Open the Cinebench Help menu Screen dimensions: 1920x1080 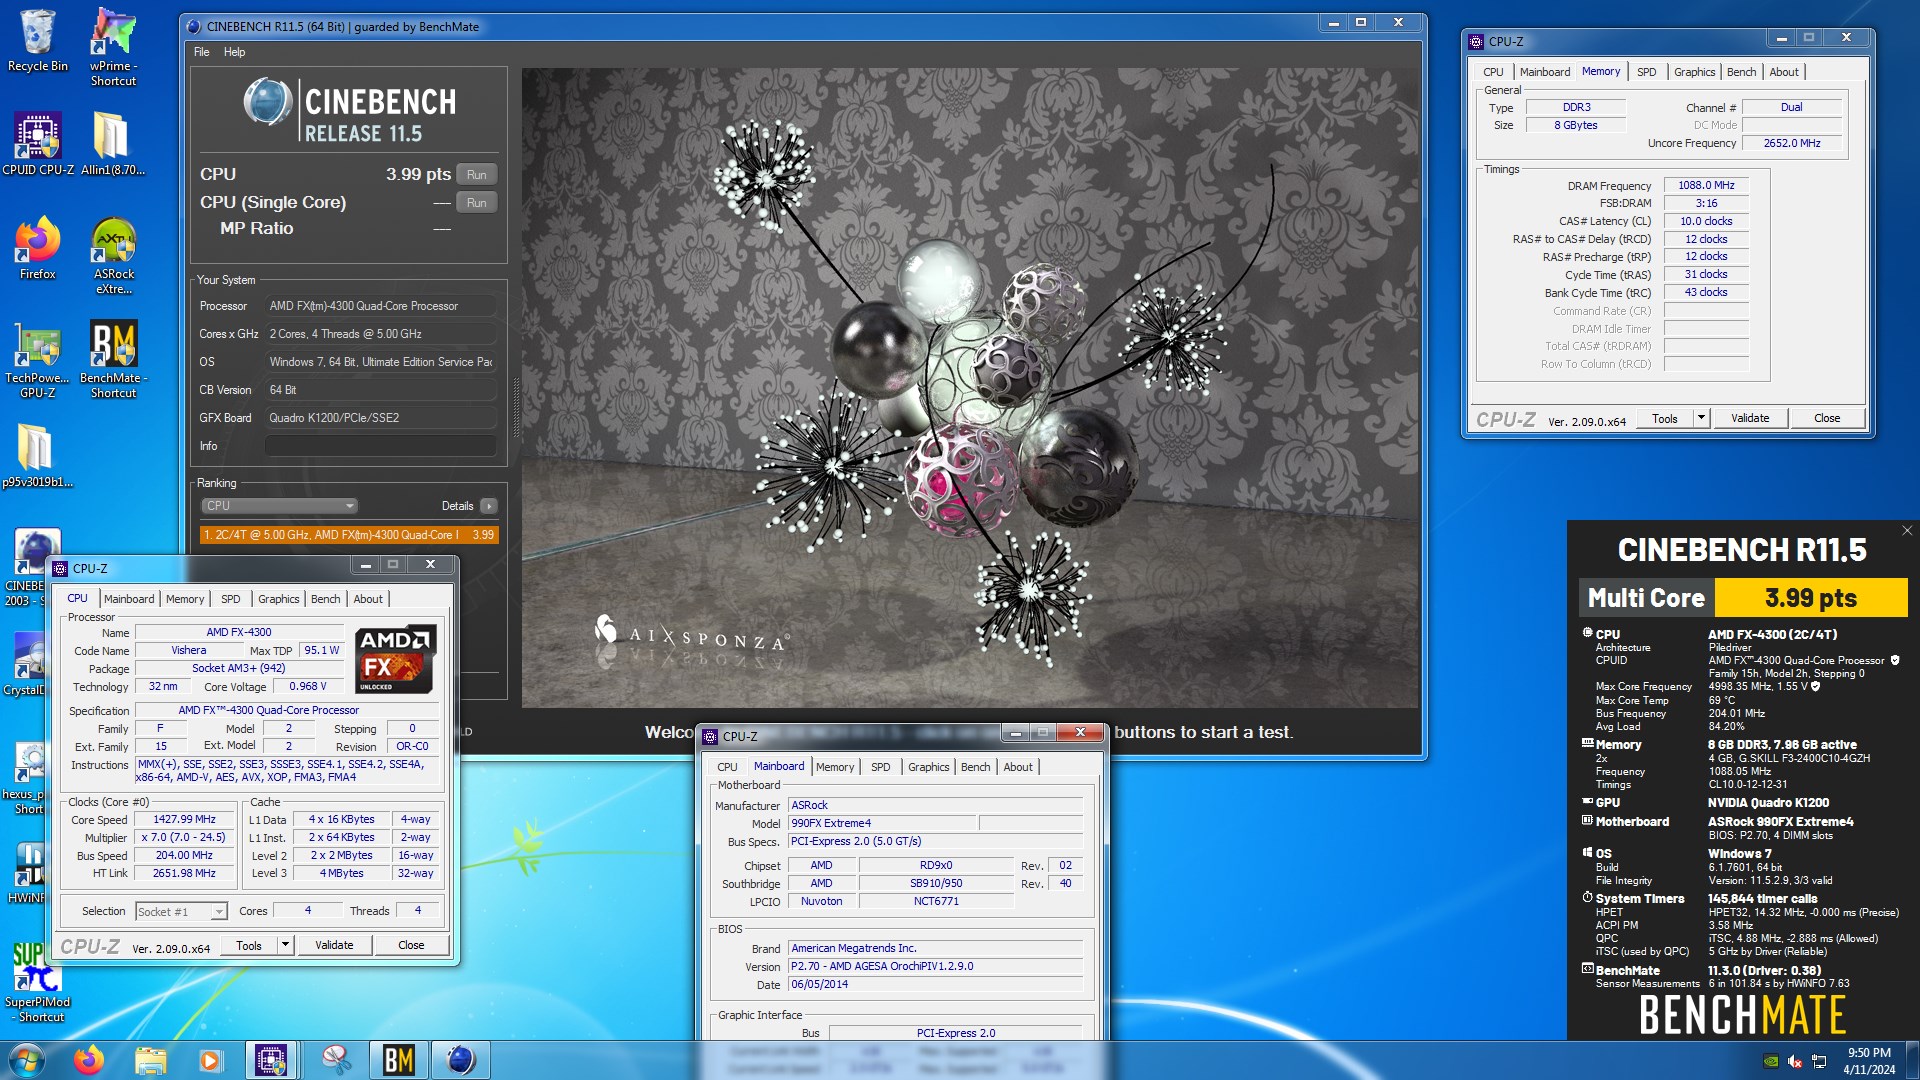[234, 52]
